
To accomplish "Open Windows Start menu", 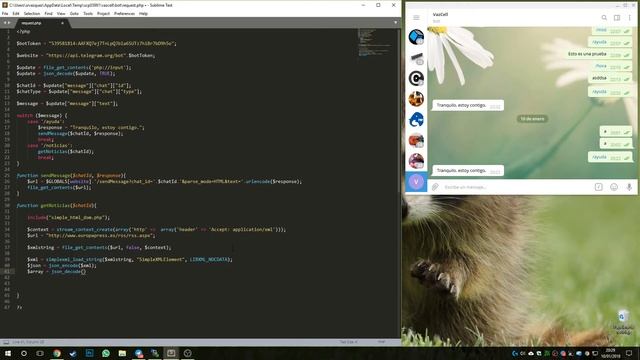I will [x=8, y=353].
